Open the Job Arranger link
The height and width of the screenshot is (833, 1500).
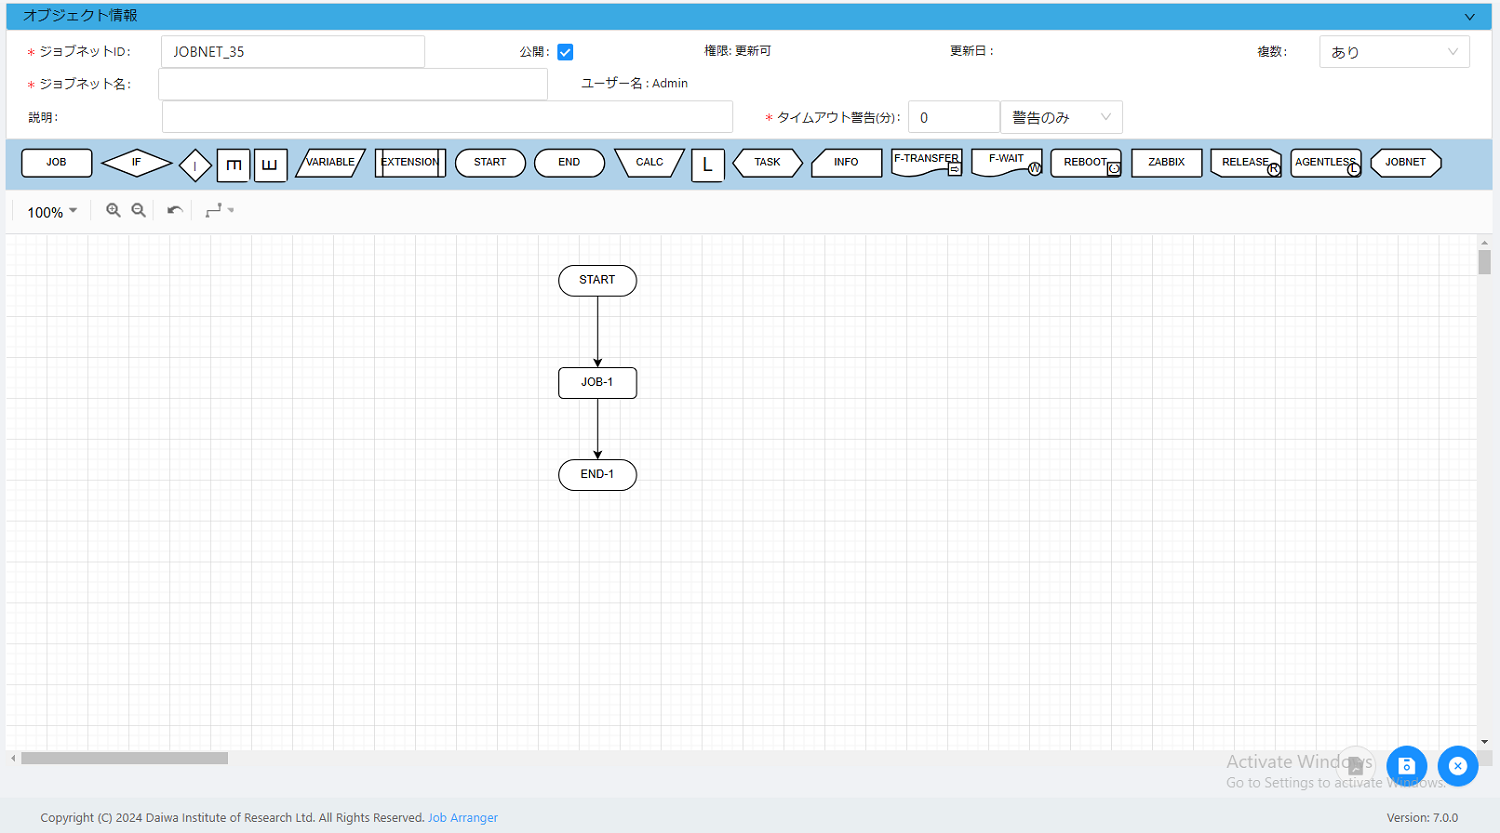coord(462,817)
